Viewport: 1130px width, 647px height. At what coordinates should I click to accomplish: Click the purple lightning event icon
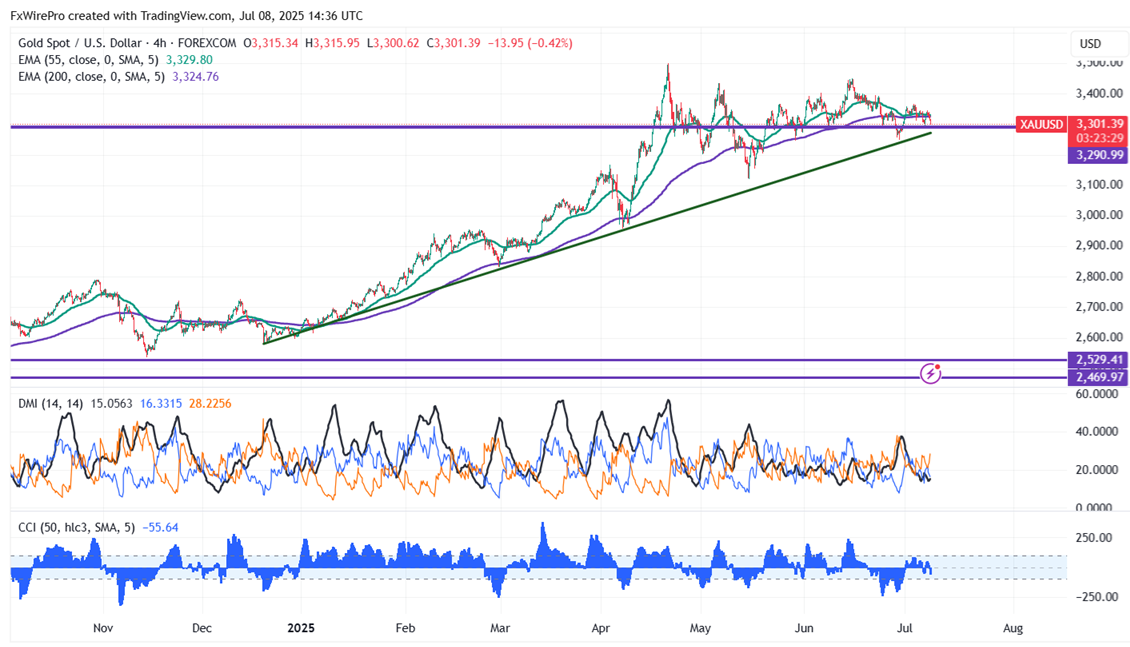tap(930, 373)
